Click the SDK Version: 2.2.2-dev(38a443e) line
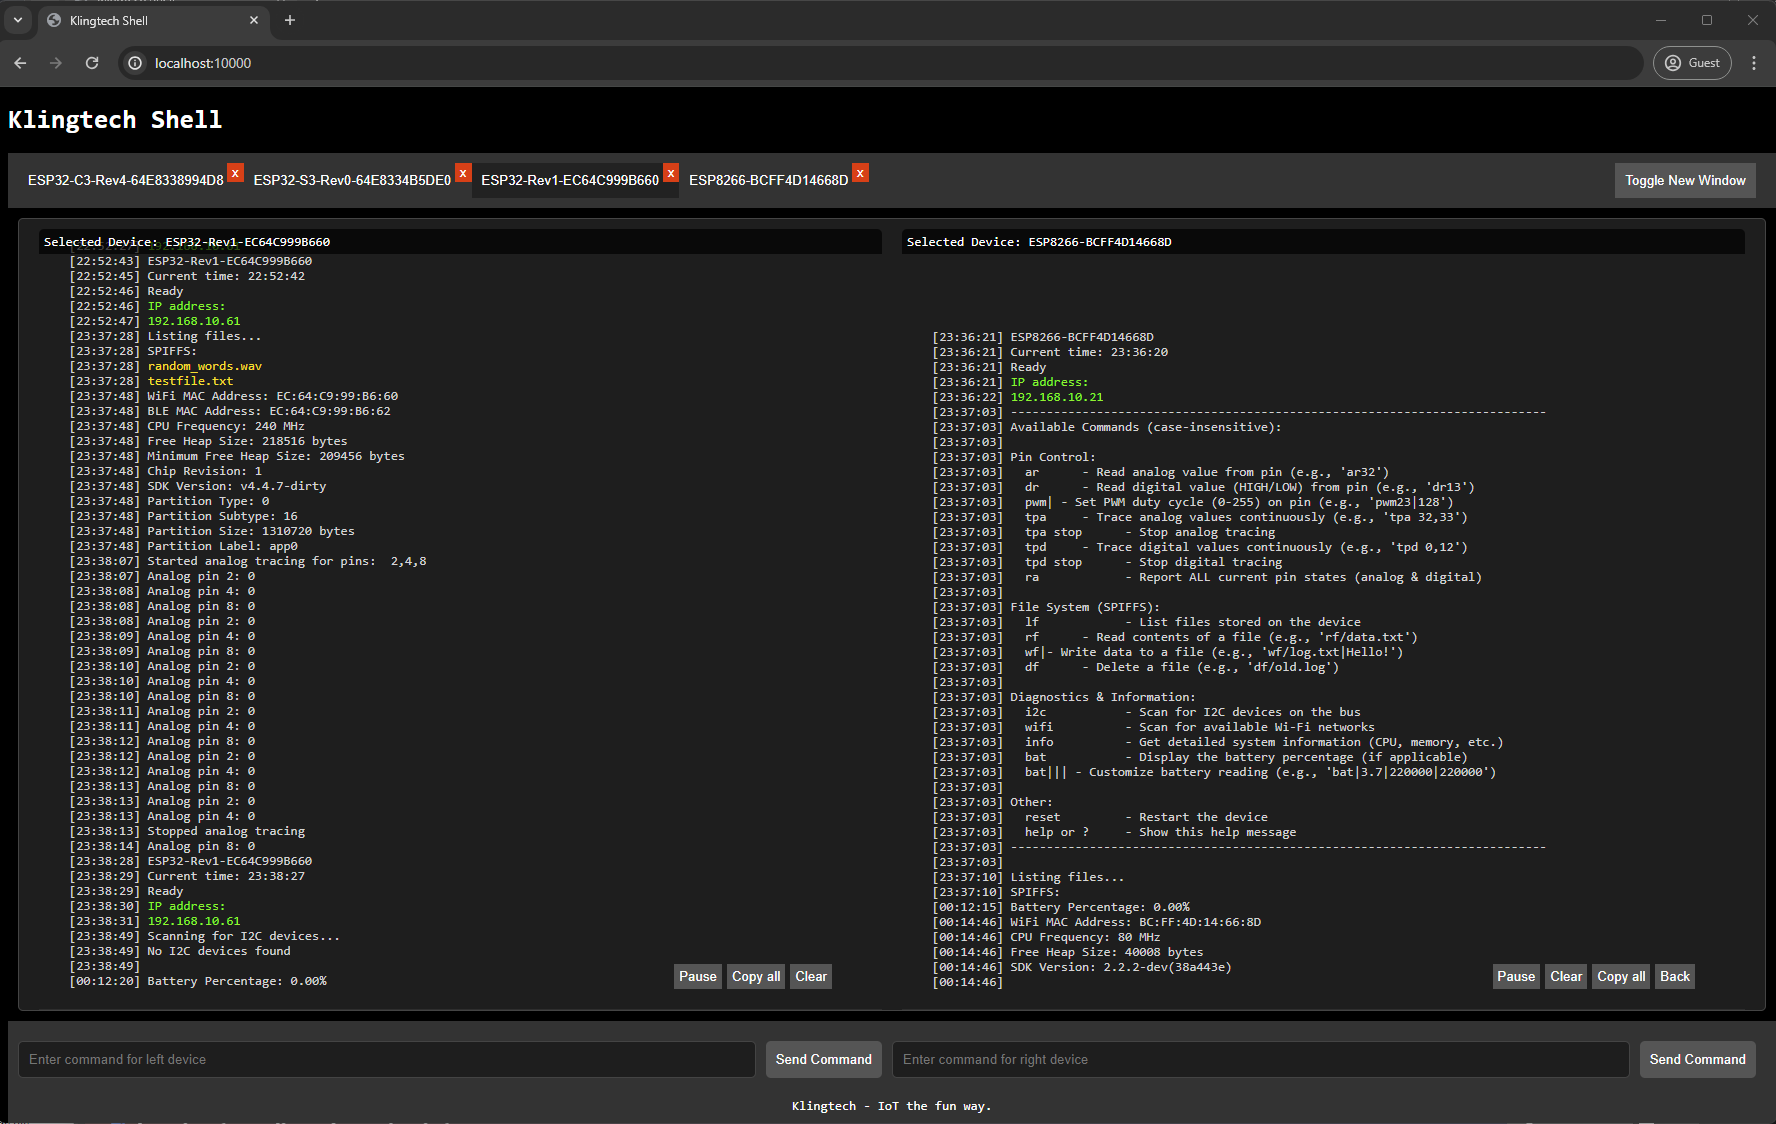Image resolution: width=1776 pixels, height=1124 pixels. [1121, 967]
